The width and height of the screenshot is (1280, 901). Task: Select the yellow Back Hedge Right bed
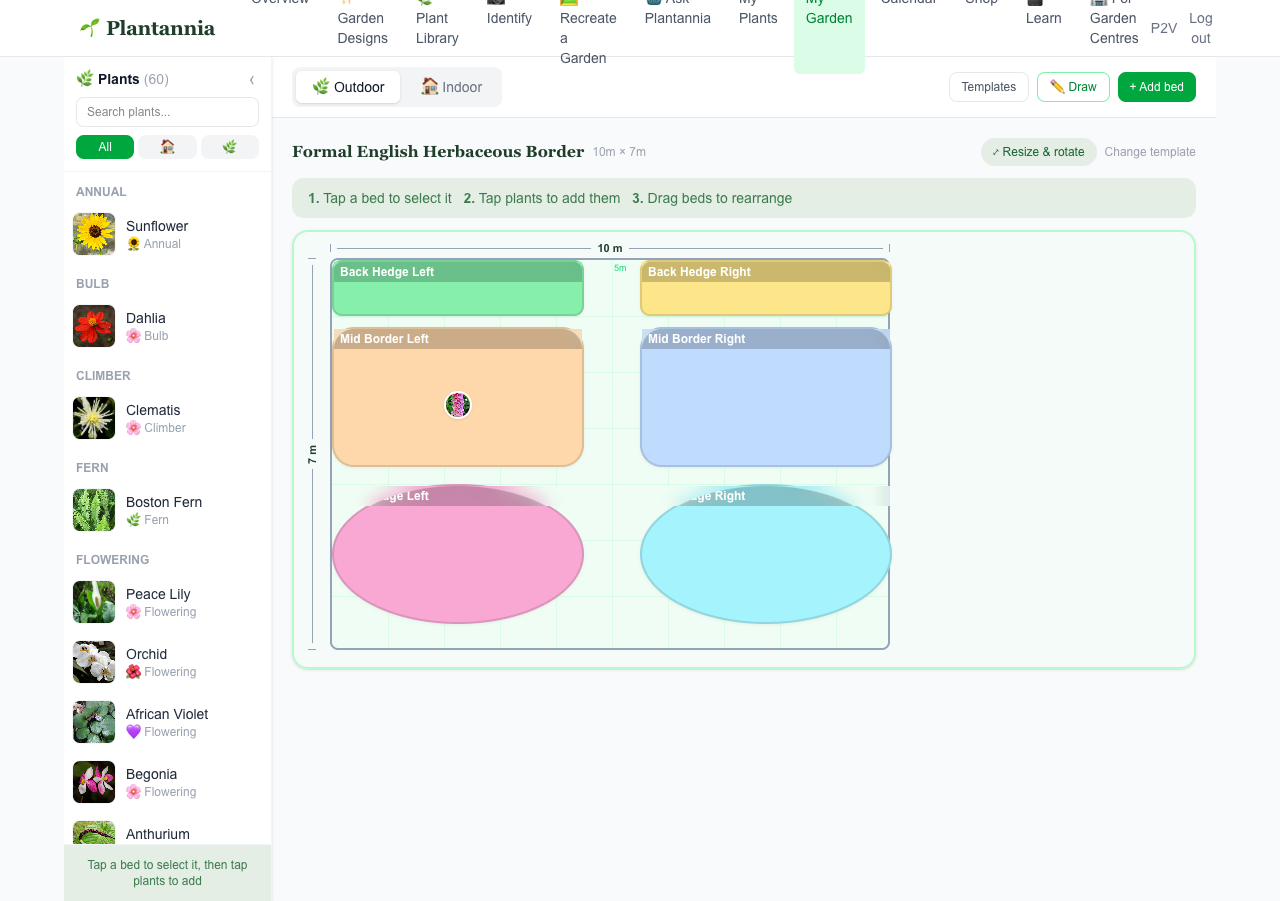(766, 288)
